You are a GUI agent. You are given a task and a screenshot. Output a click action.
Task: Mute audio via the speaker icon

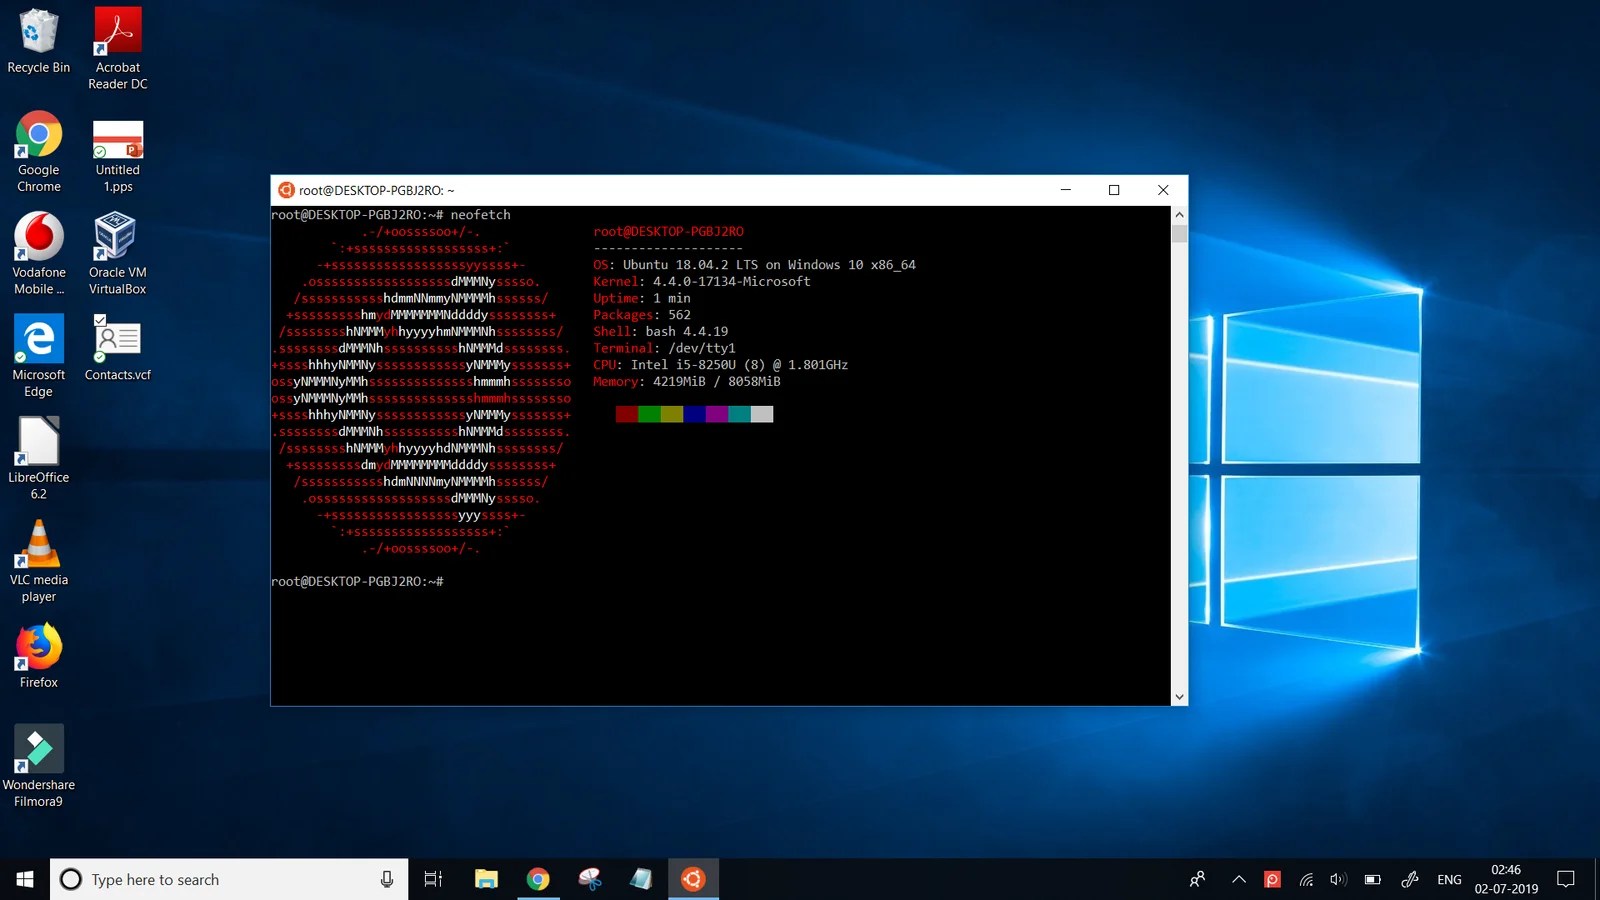(x=1338, y=880)
